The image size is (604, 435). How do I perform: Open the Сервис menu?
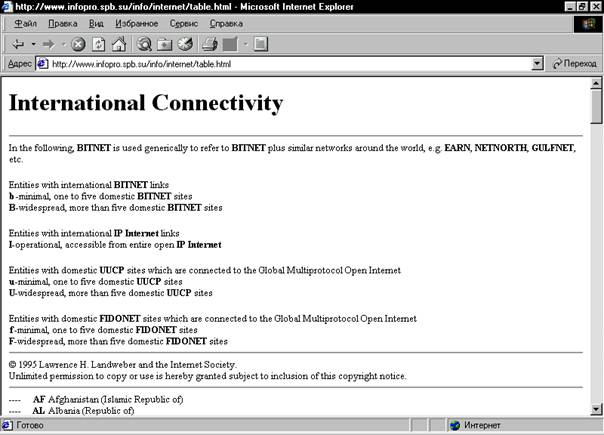pos(184,24)
